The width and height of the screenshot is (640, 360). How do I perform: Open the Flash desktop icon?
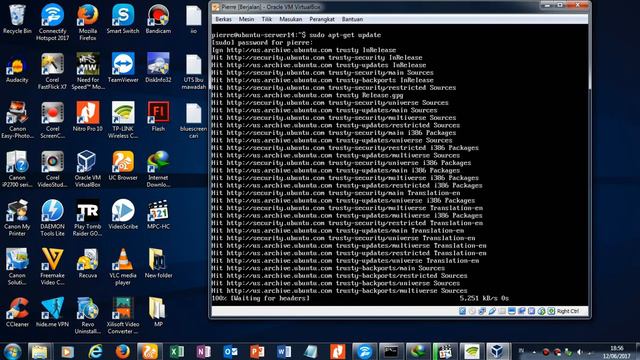click(158, 117)
